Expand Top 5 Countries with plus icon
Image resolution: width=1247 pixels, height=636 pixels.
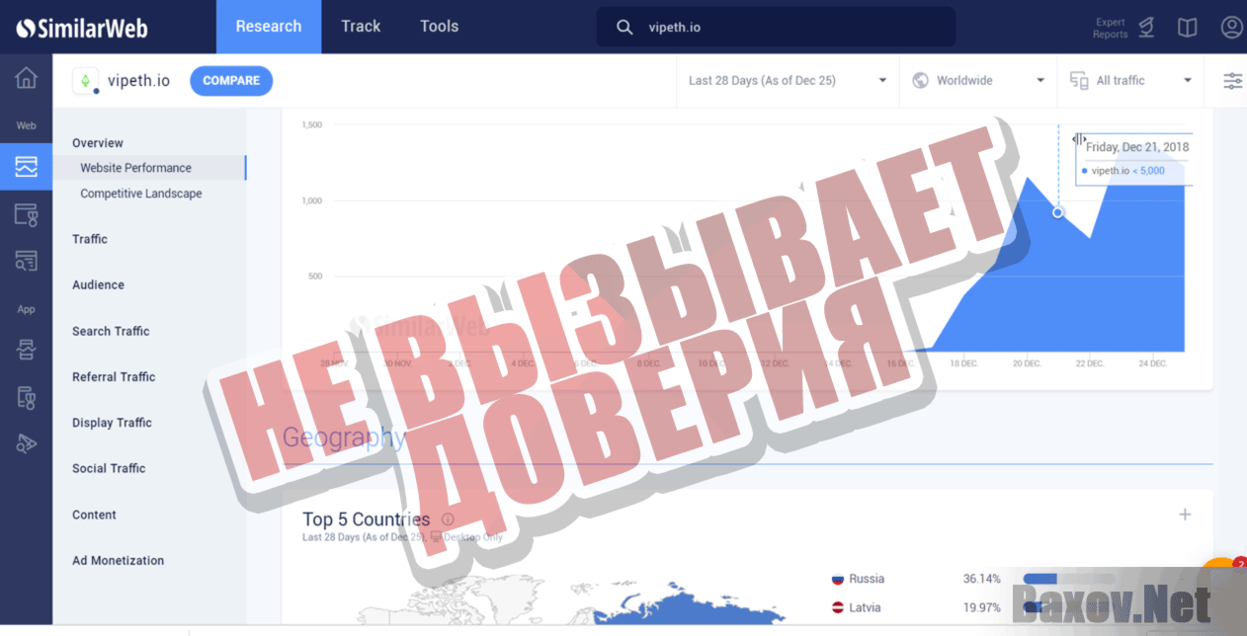point(1185,514)
